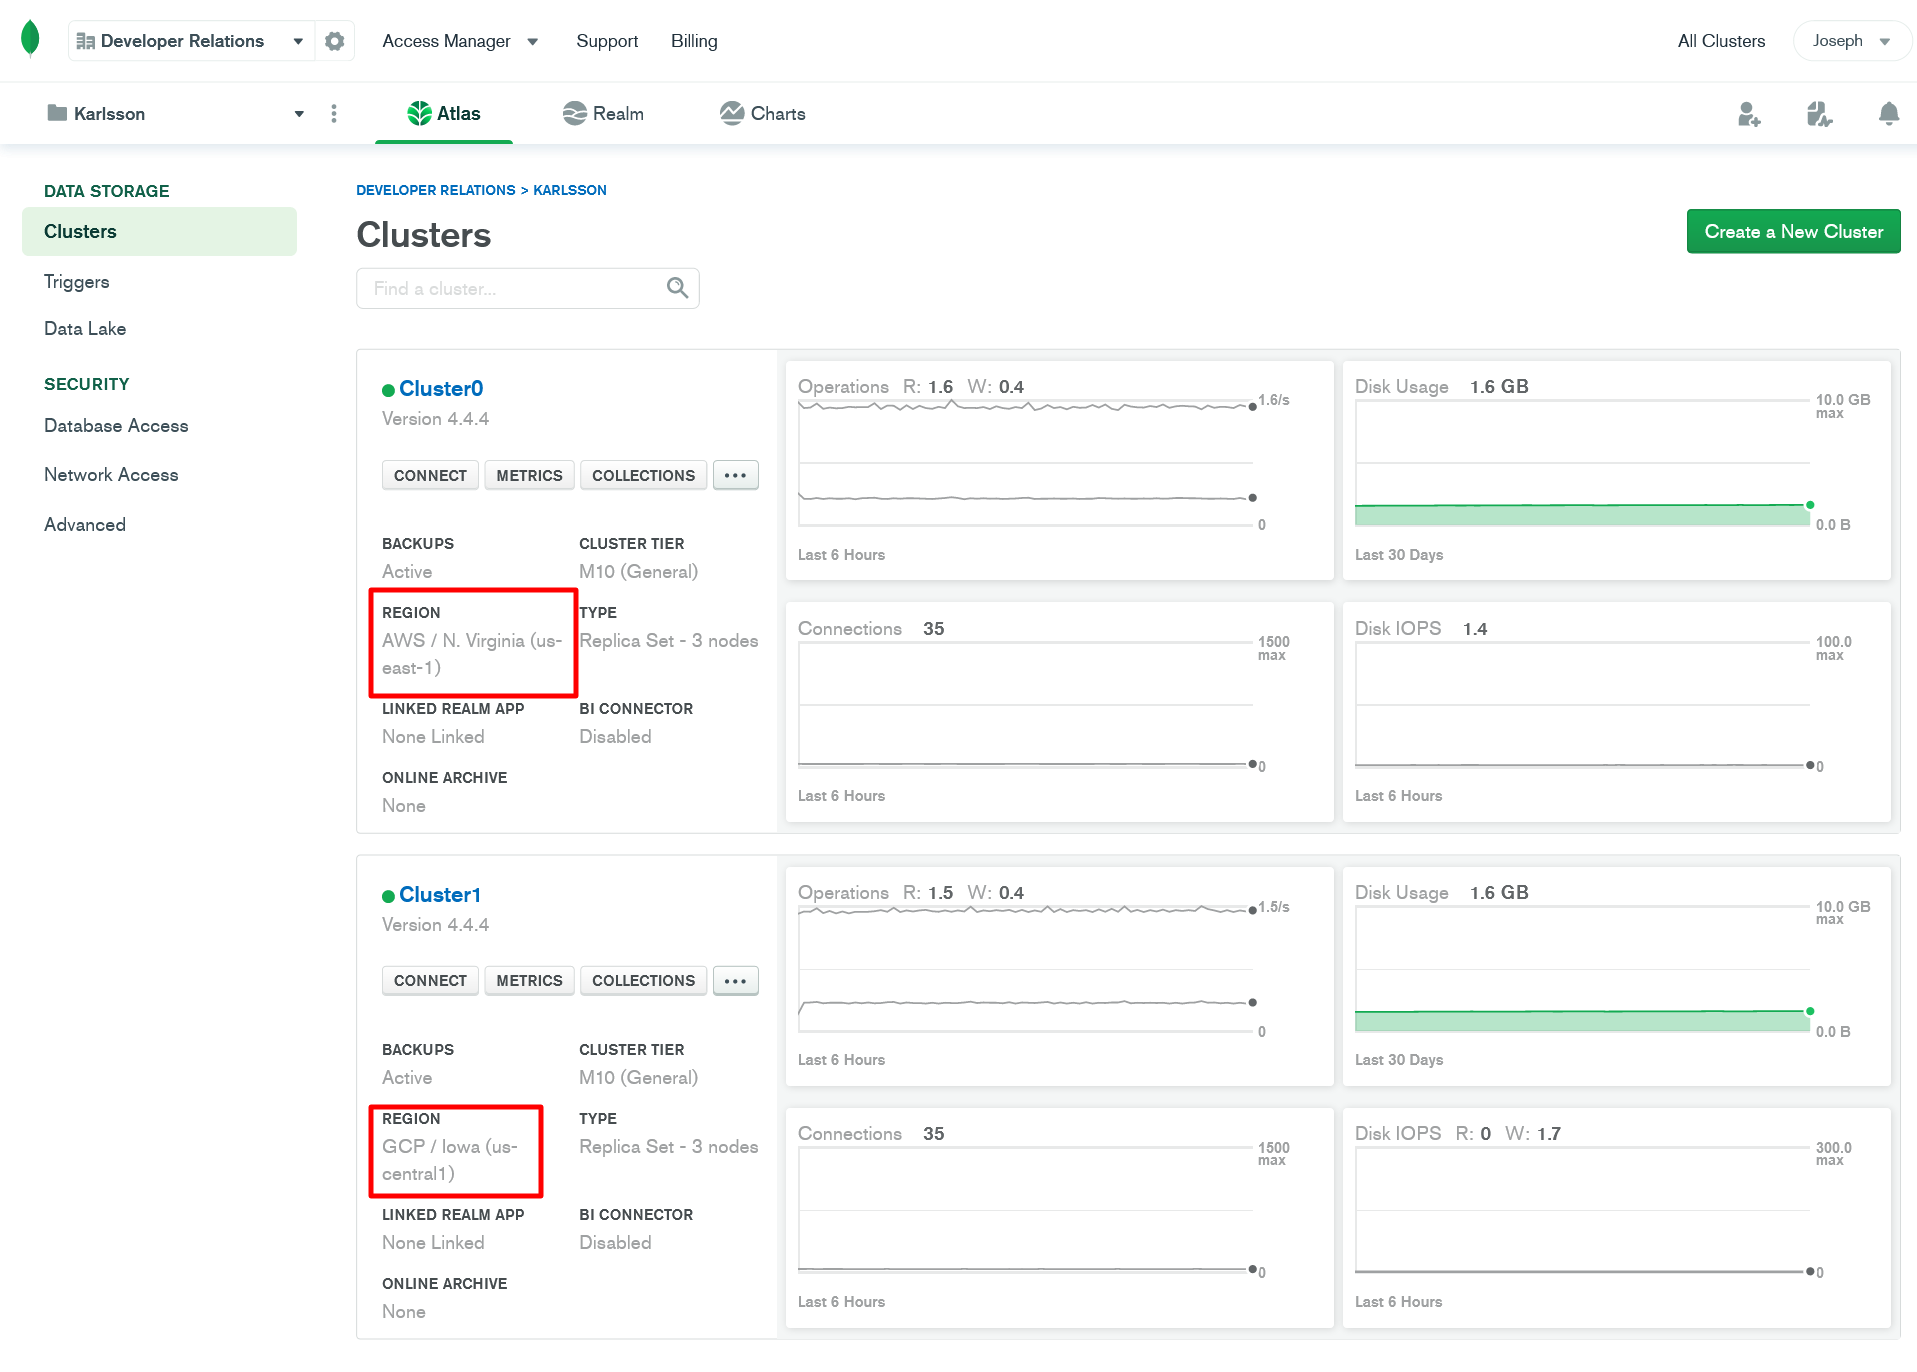Click Cluster1 region GCP / Iowa text
Viewport: 1917px width, 1372px height.
pos(450,1160)
